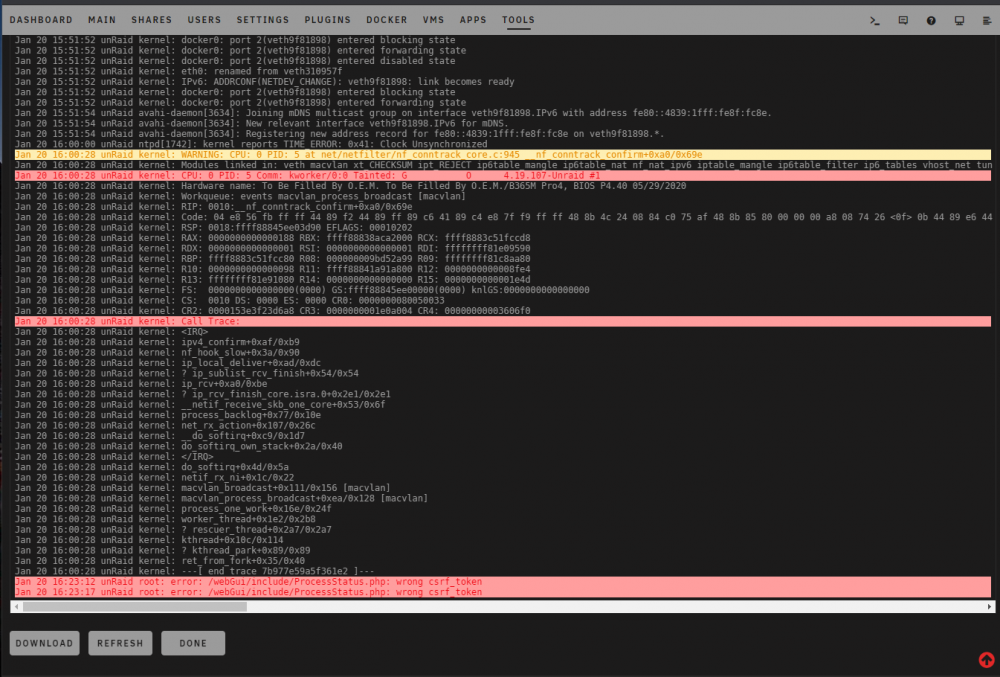Open the help question mark icon
Image resolution: width=1000 pixels, height=677 pixels.
(x=931, y=20)
